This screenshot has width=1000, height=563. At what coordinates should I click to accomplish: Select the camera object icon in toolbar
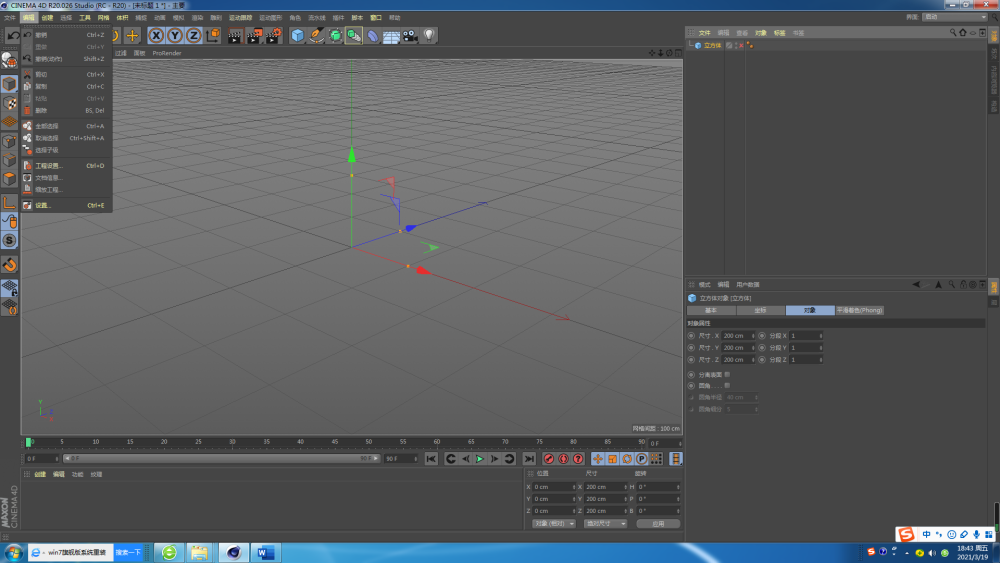pos(410,36)
